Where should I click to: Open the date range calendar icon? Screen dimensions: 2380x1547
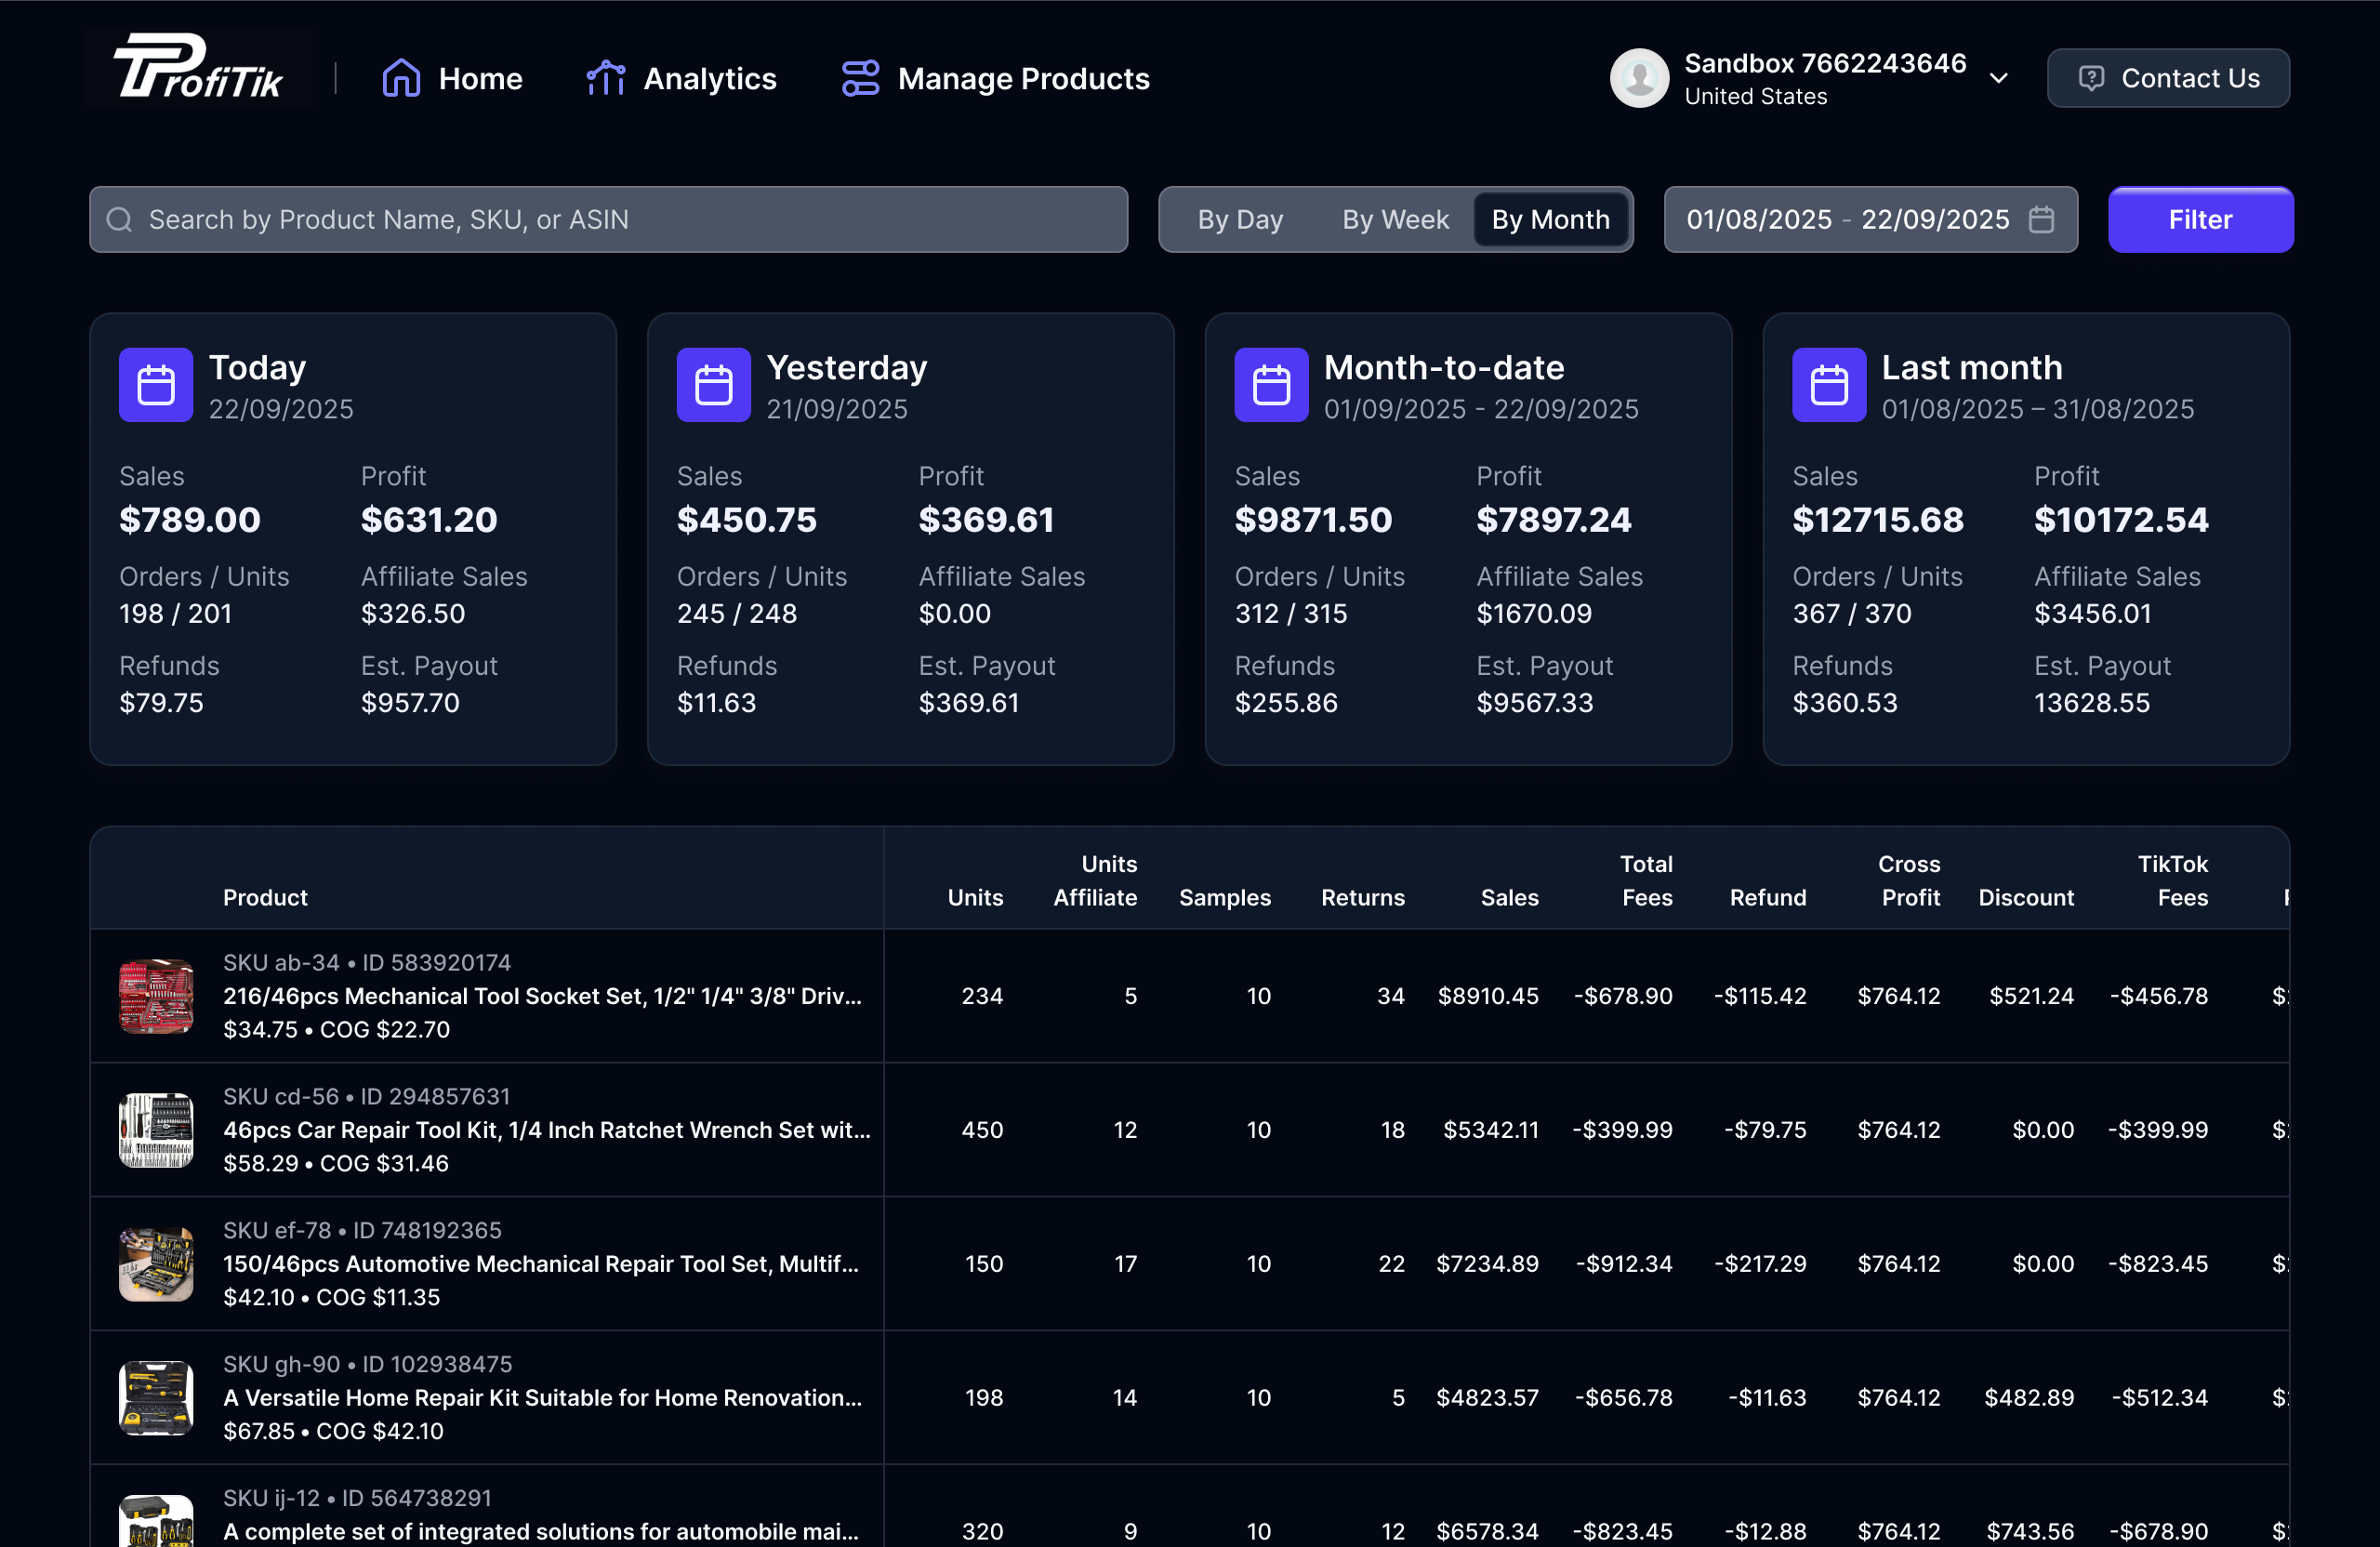click(x=2041, y=219)
